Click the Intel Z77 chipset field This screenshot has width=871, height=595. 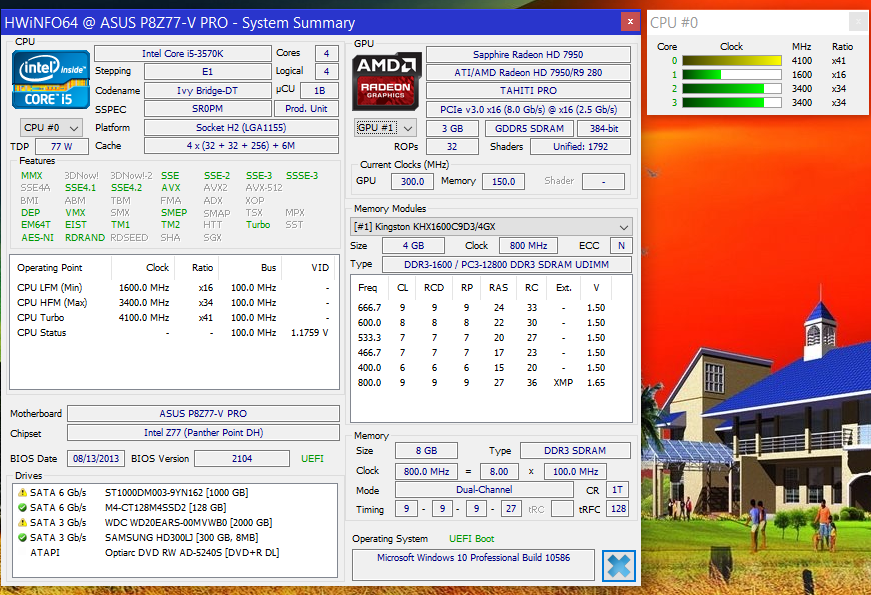203,433
